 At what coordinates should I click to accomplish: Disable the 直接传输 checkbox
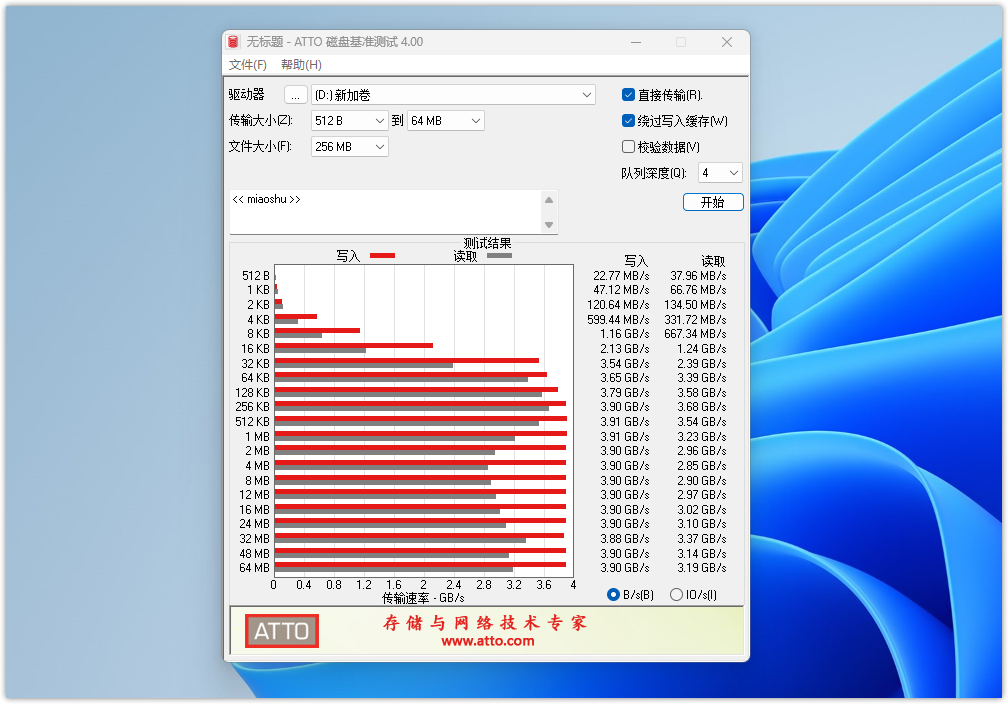[x=629, y=95]
